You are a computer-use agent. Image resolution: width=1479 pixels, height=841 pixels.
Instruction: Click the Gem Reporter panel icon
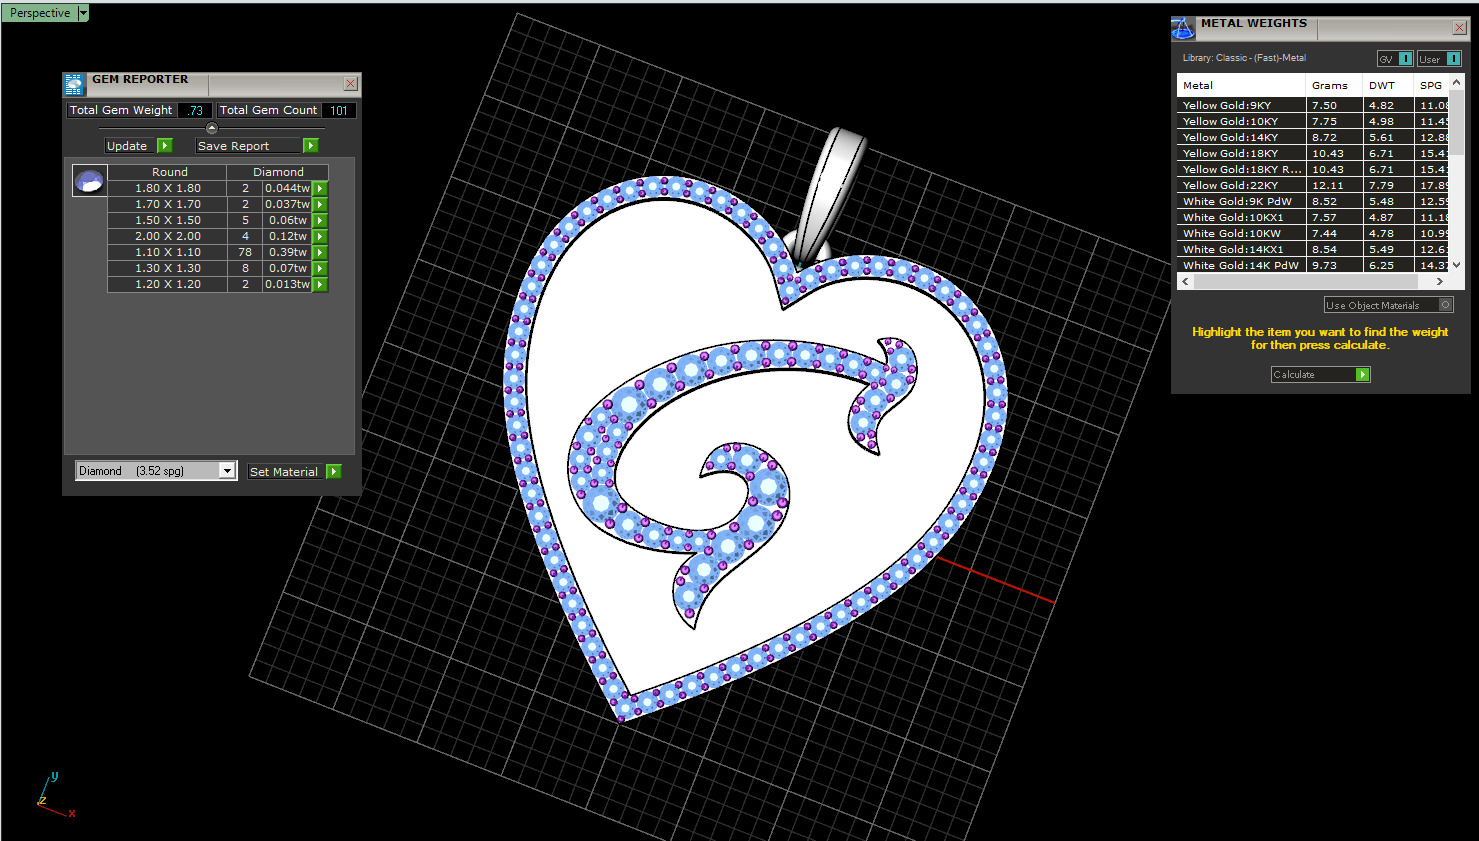[74, 84]
